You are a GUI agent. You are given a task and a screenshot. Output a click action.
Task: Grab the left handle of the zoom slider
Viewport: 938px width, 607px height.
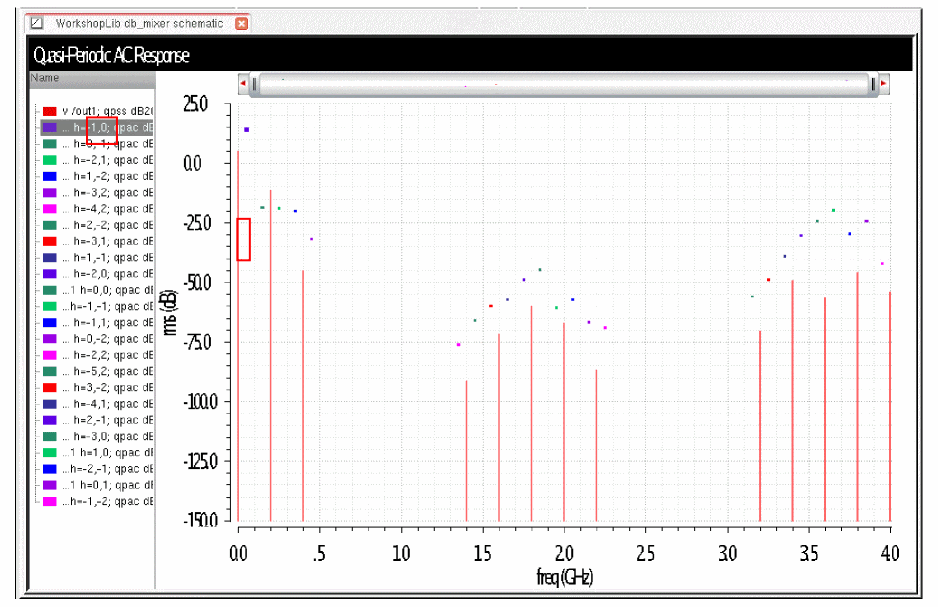pos(255,84)
